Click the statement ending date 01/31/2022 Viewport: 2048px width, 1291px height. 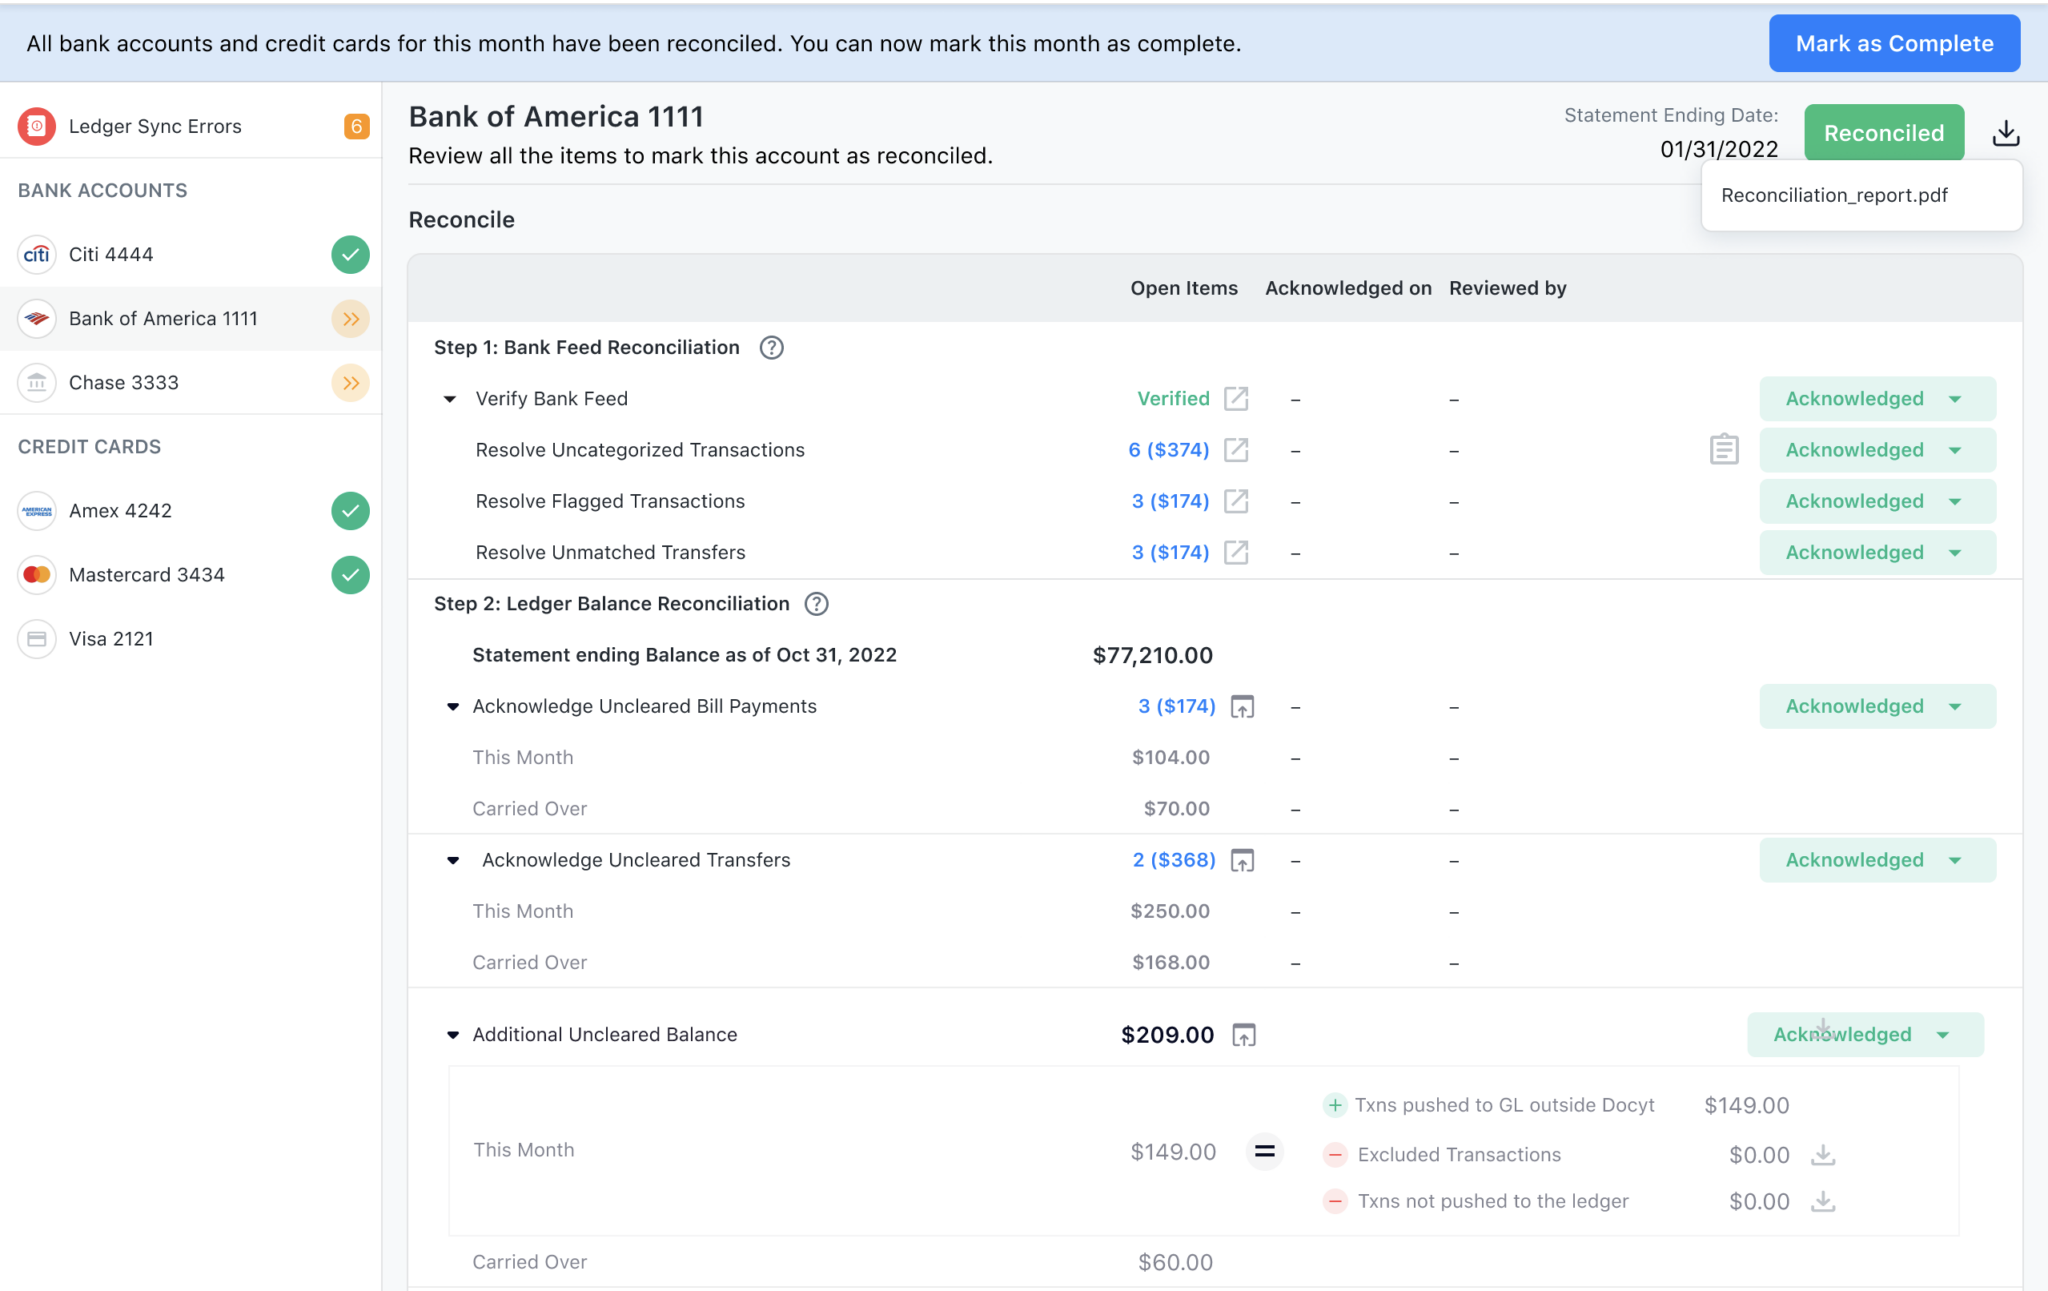coord(1719,149)
